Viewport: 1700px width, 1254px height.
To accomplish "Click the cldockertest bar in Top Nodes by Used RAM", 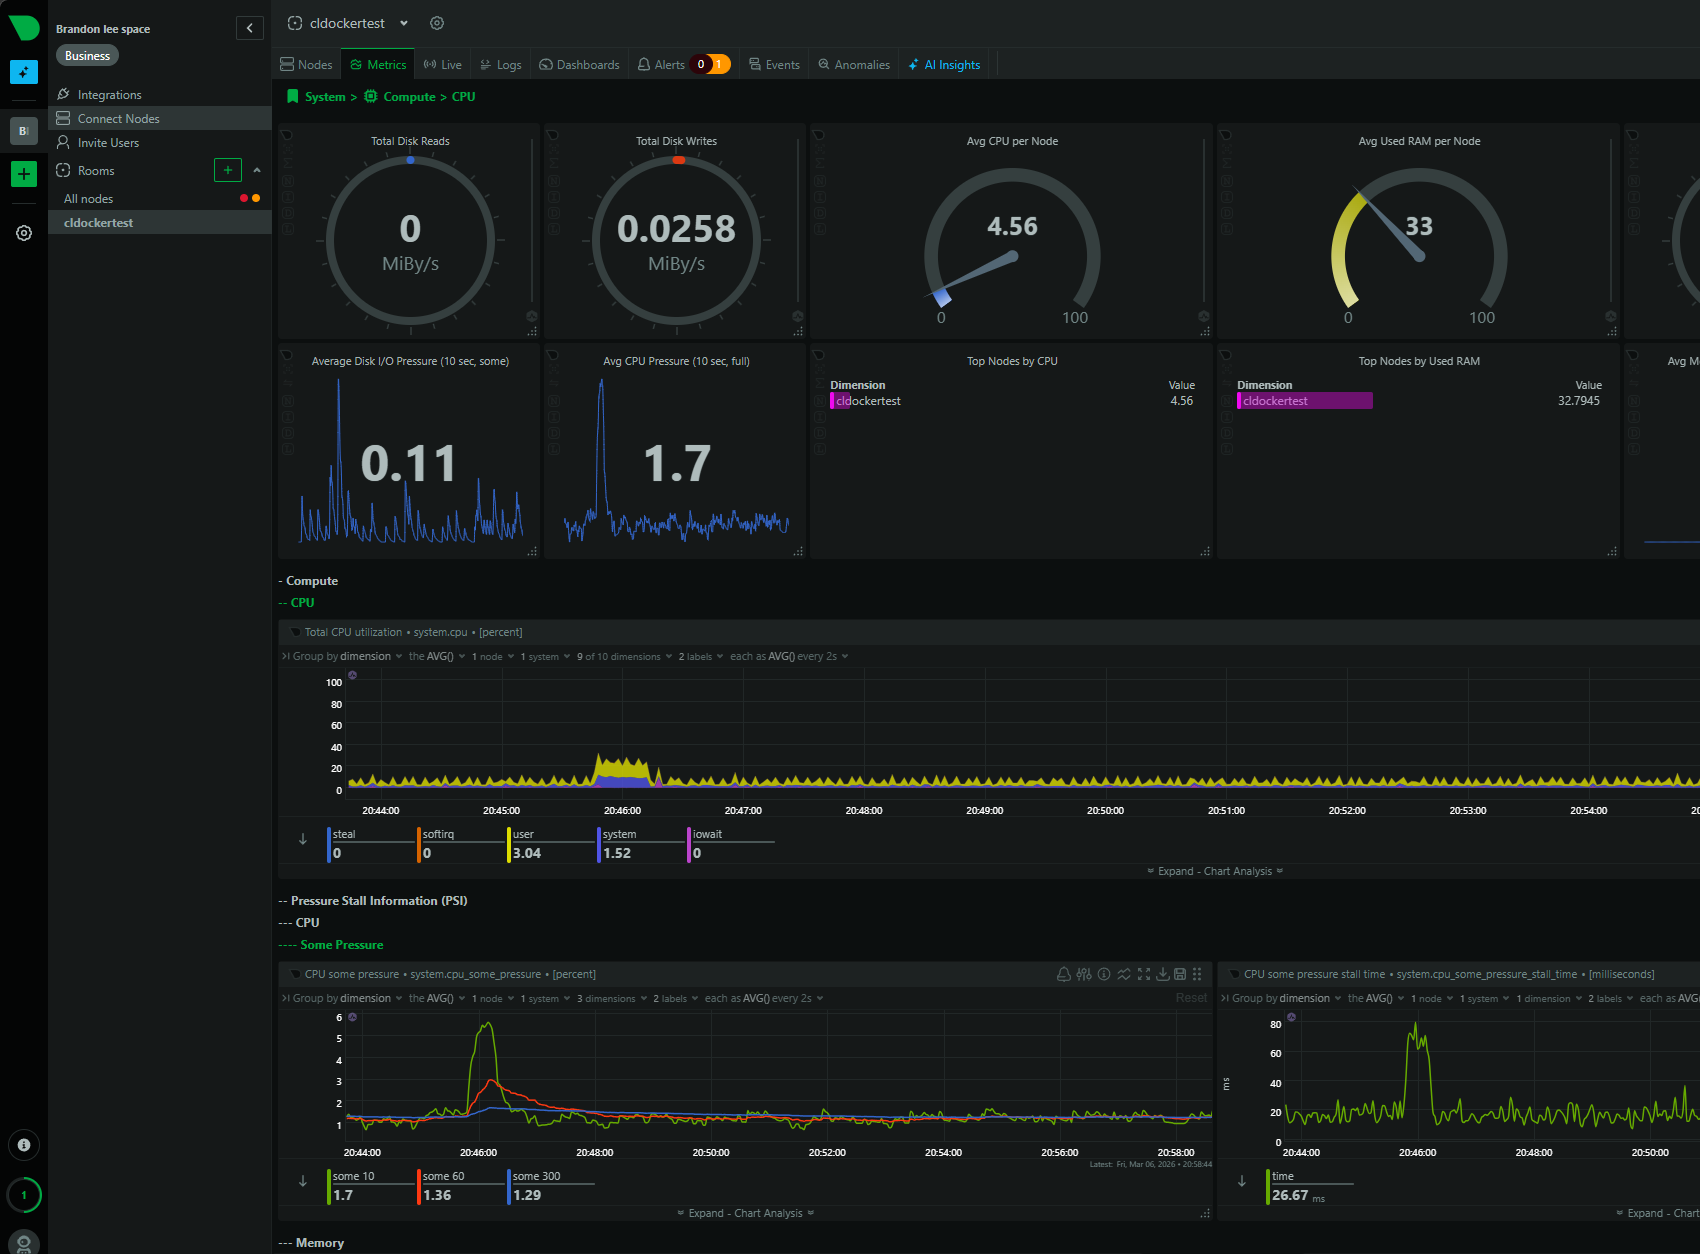I will coord(1304,401).
